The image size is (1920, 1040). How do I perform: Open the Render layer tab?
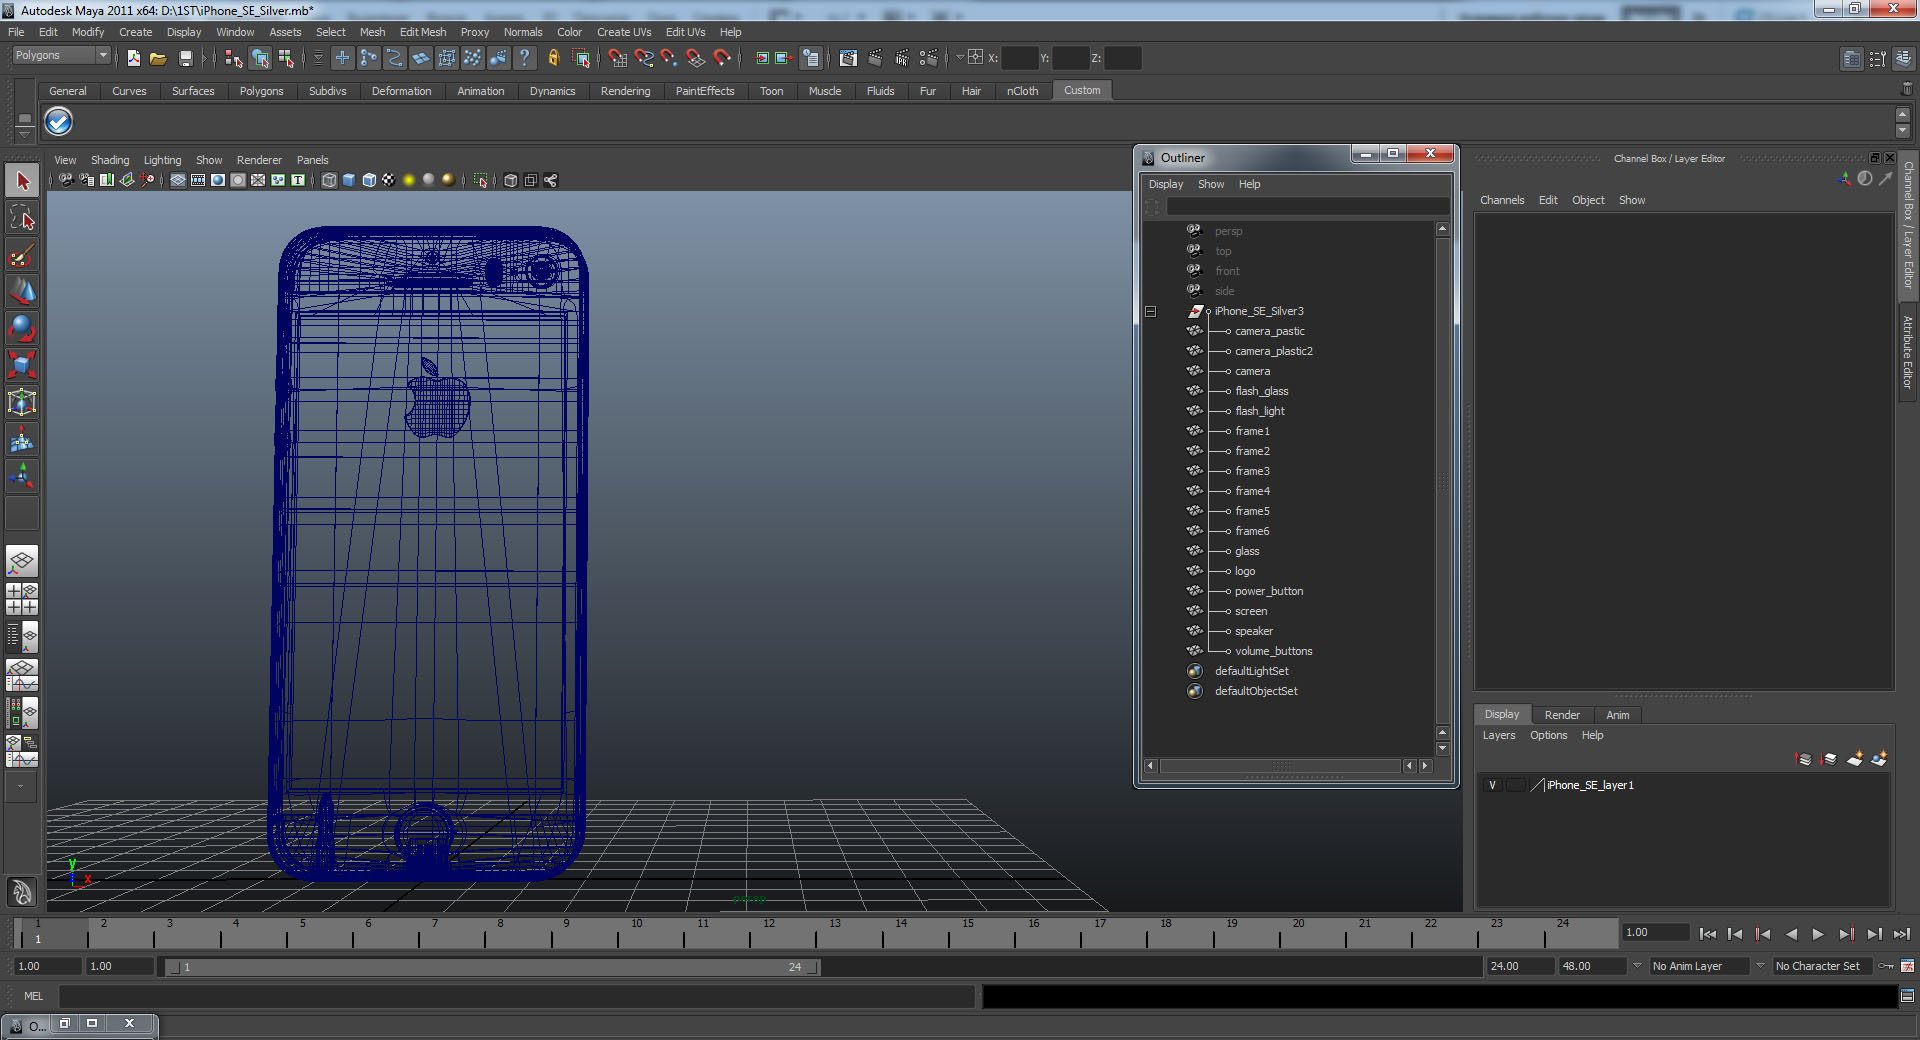click(1562, 715)
